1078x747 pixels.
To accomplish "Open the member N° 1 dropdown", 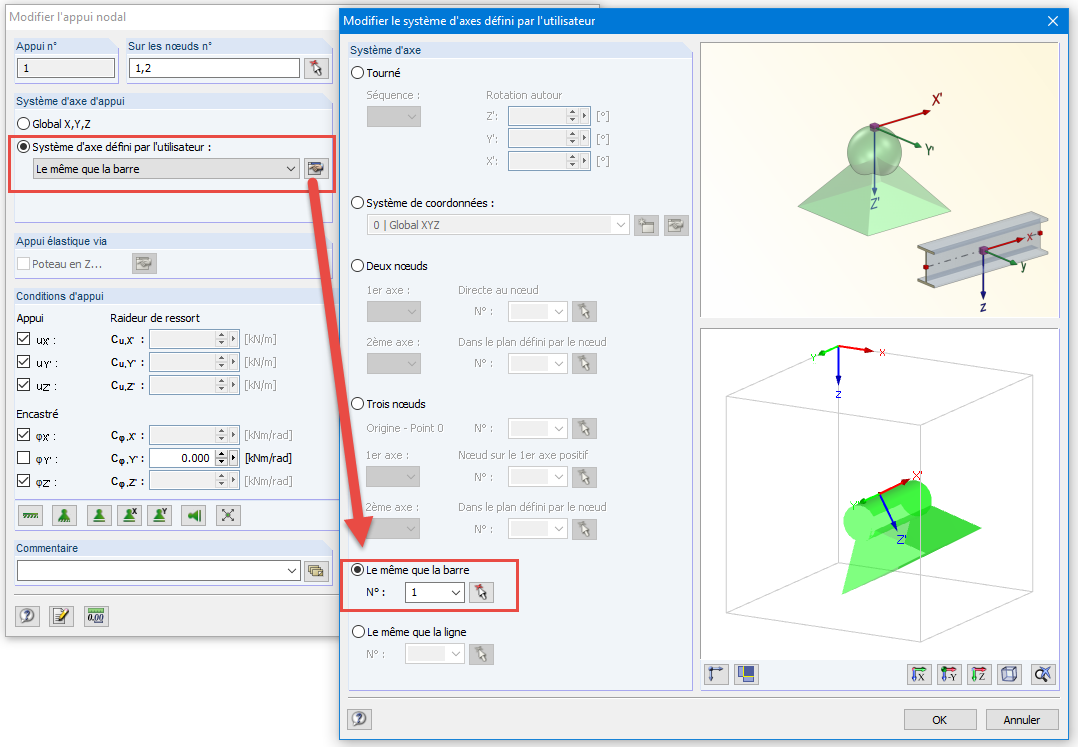I will click(455, 592).
